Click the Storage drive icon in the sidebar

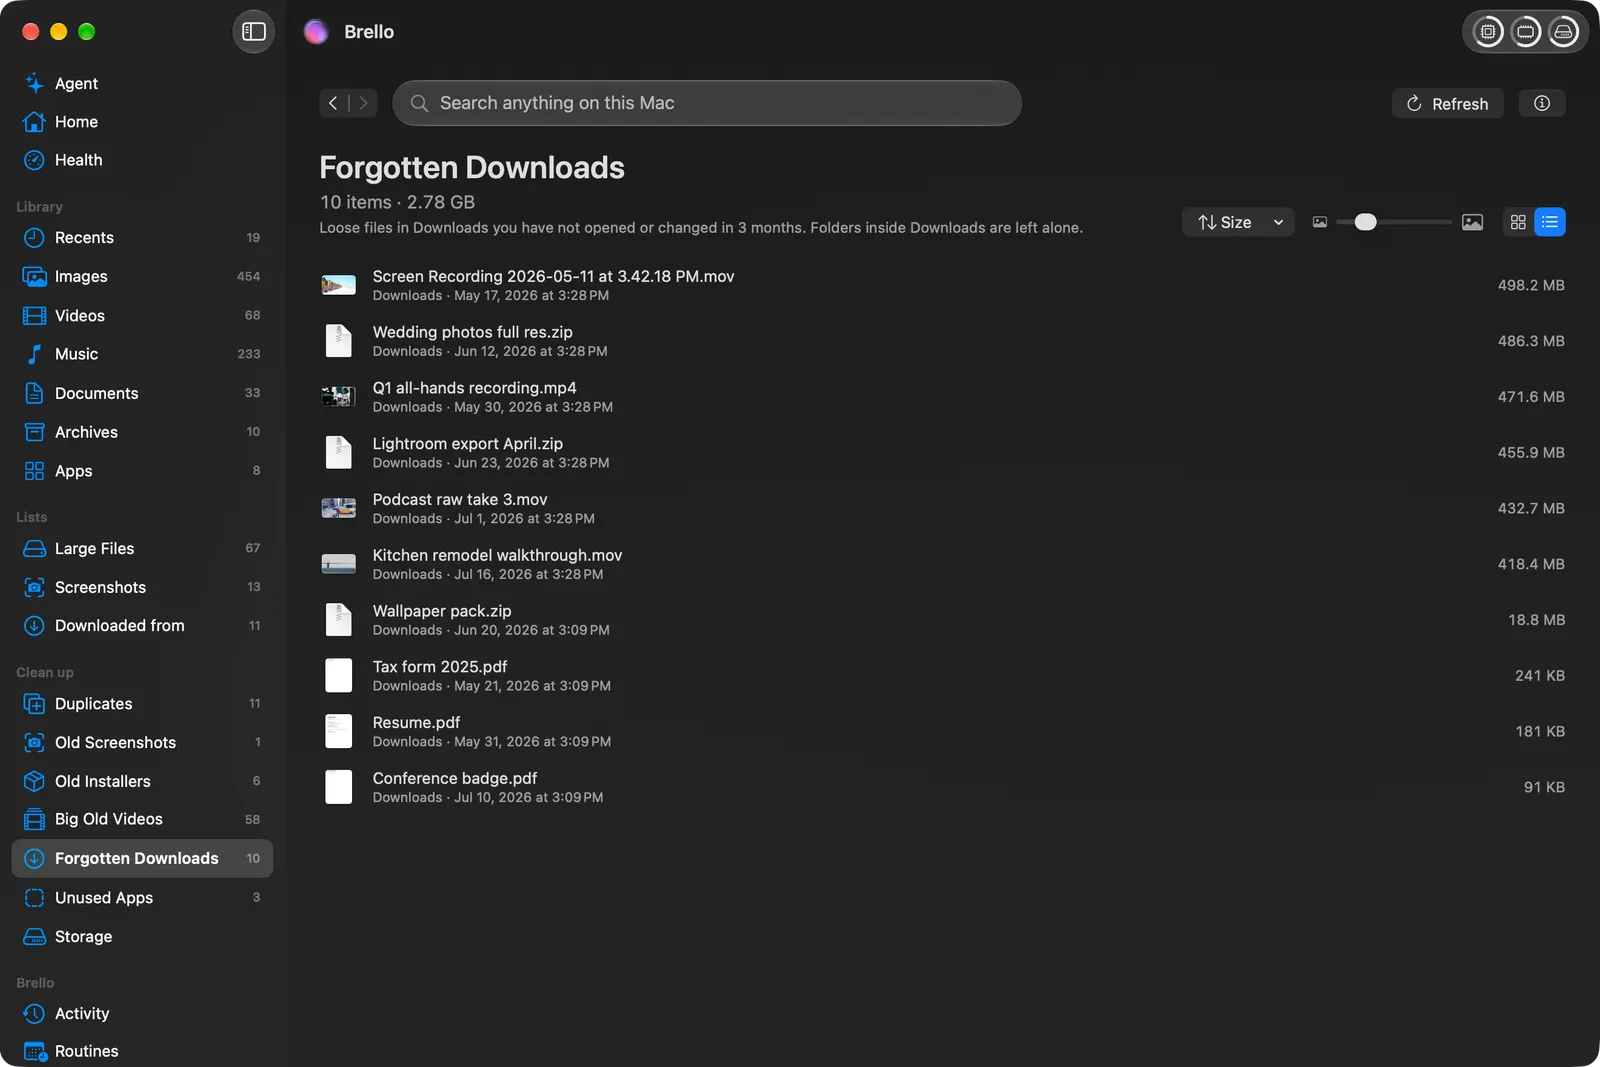point(34,937)
